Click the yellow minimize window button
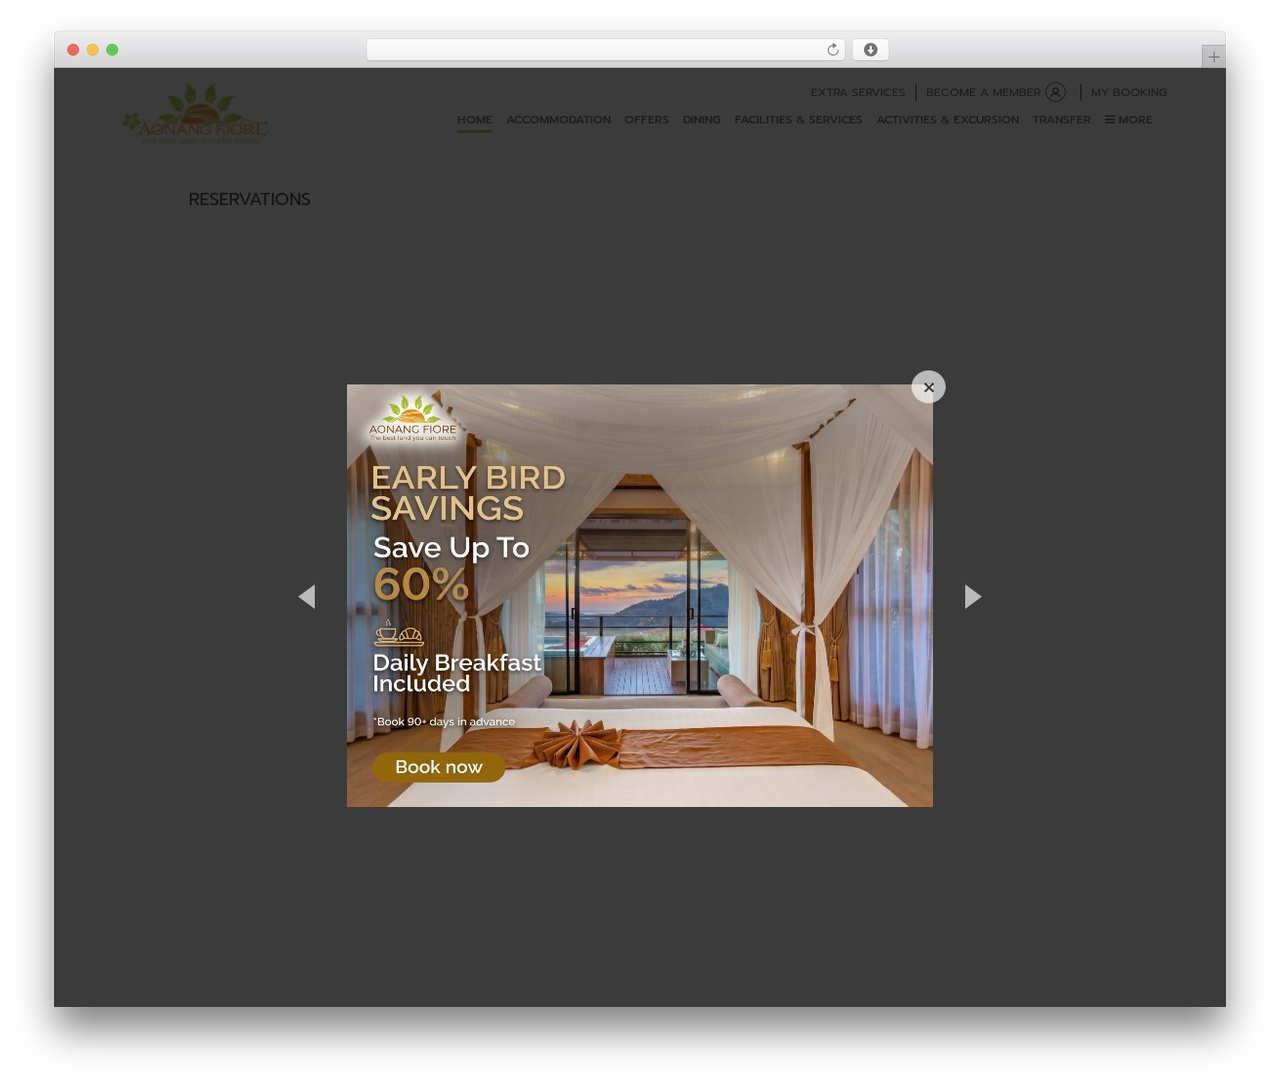The width and height of the screenshot is (1280, 1084). coord(92,50)
